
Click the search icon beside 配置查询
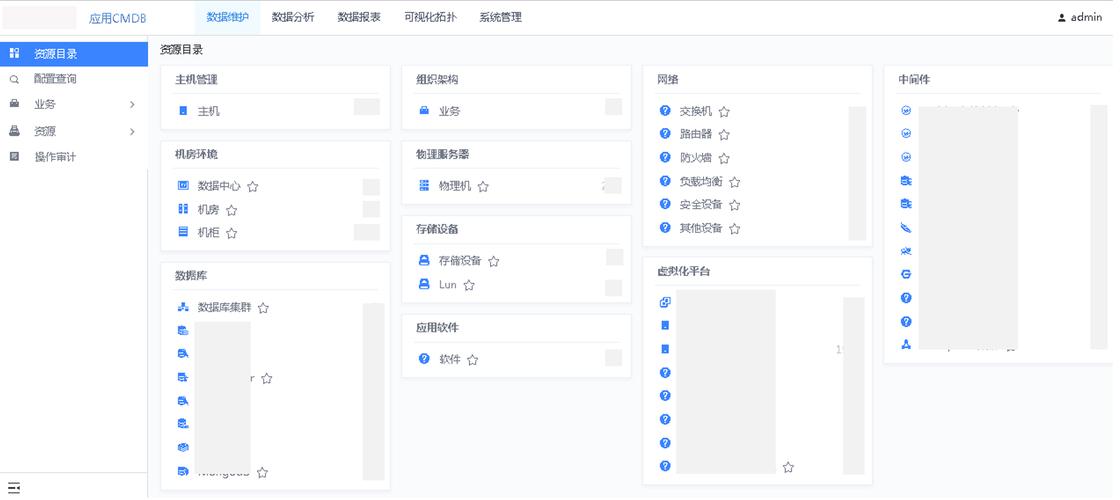14,79
